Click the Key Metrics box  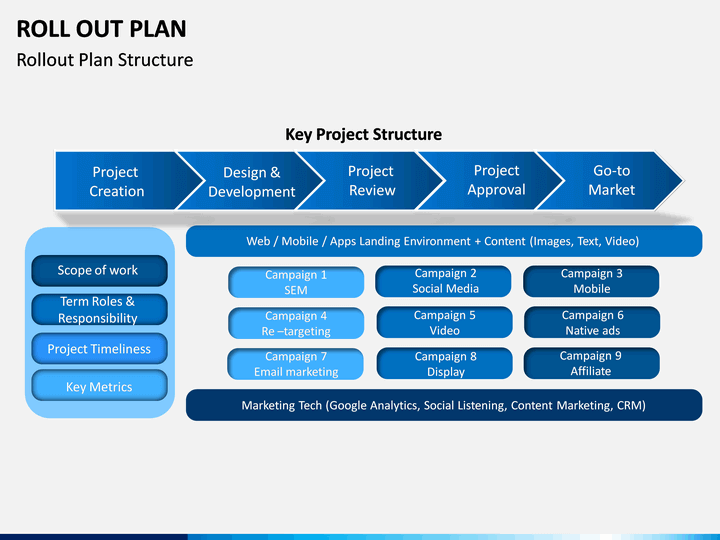pyautogui.click(x=99, y=387)
